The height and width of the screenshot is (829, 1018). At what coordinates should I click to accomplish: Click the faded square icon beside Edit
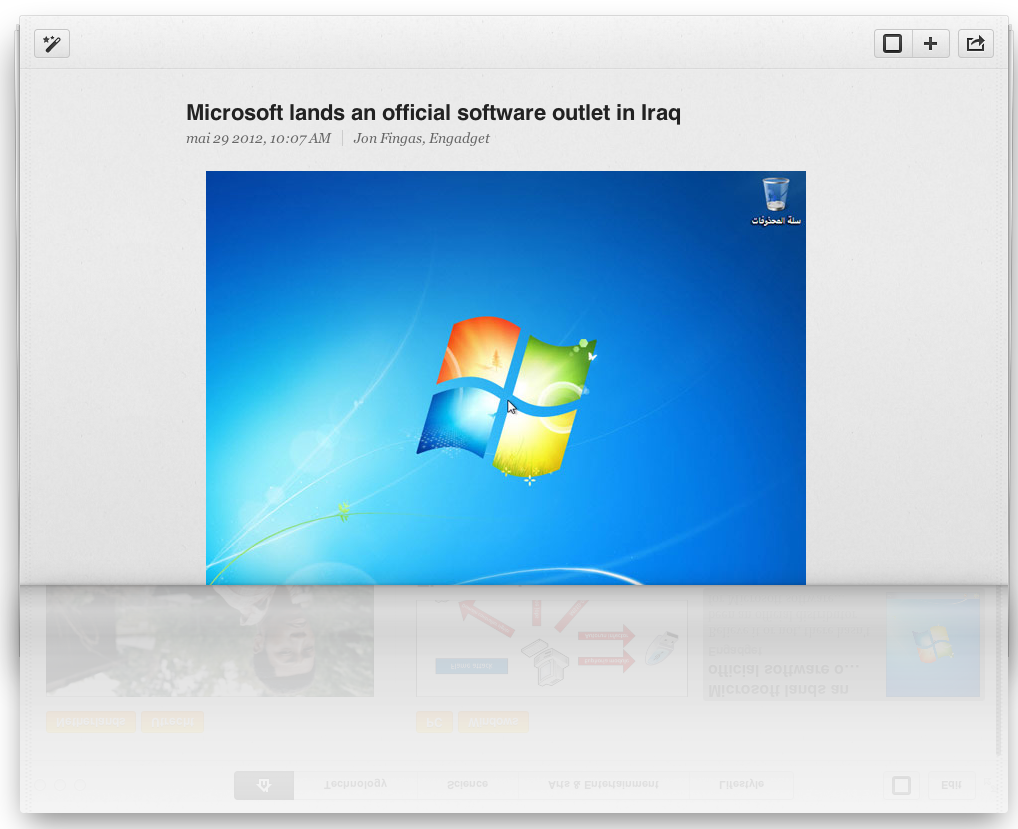(x=901, y=785)
